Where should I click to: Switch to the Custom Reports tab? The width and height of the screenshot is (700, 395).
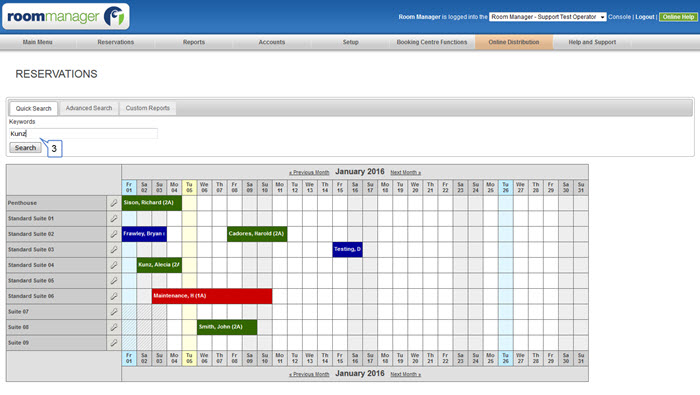pos(148,108)
